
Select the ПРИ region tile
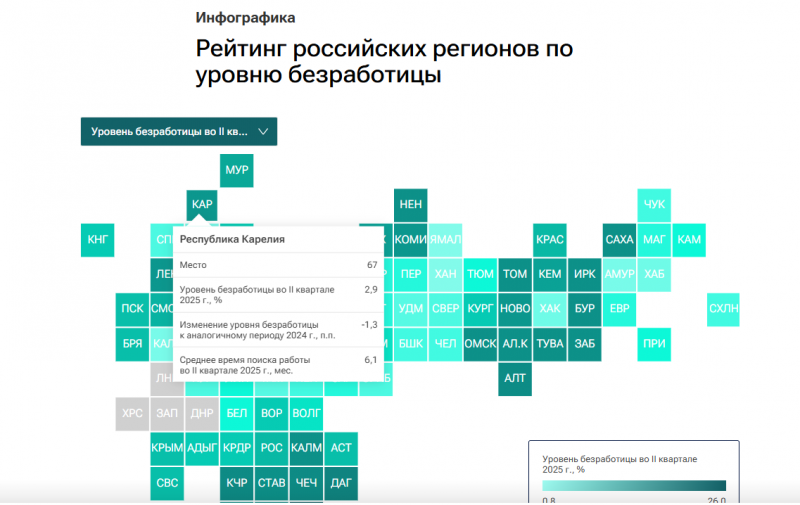pos(654,343)
